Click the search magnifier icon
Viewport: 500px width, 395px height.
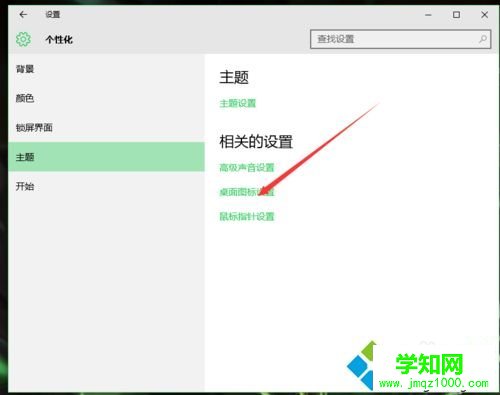point(483,39)
